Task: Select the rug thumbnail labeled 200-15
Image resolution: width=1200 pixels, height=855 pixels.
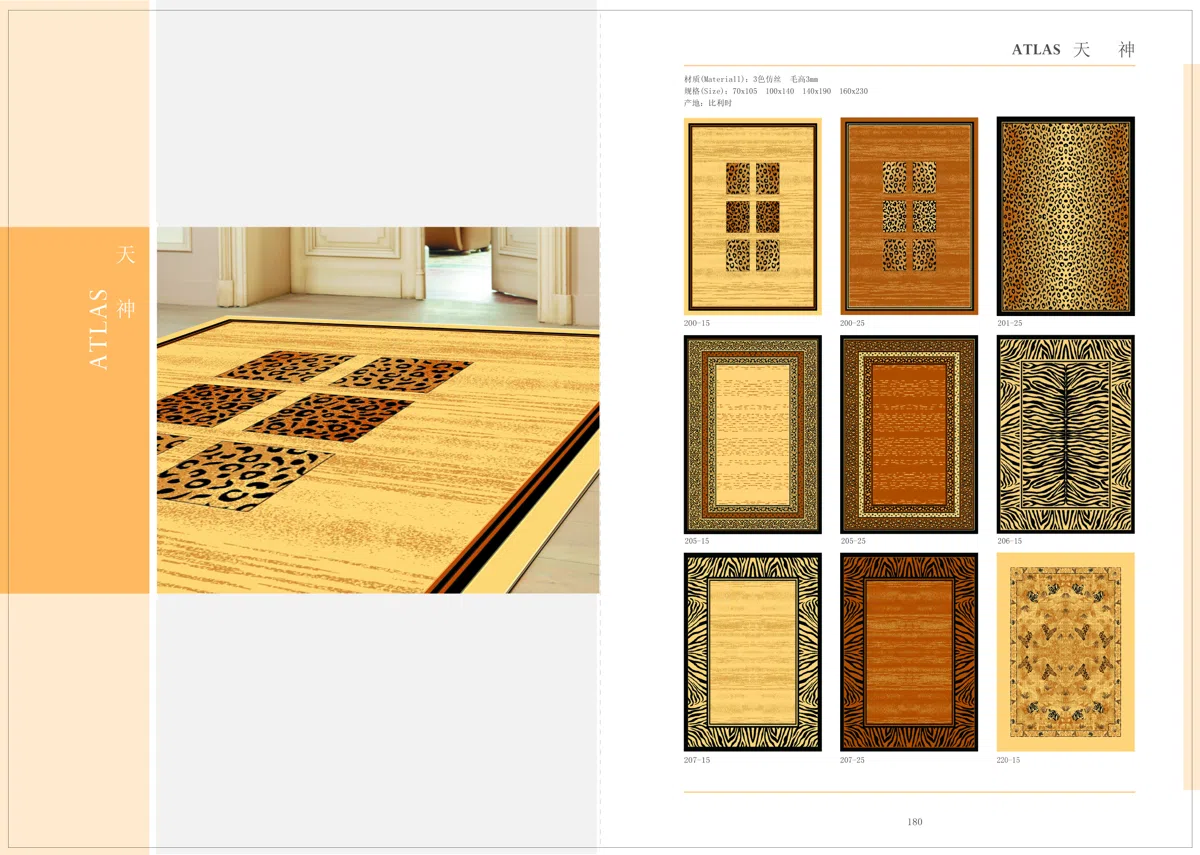Action: (x=753, y=216)
